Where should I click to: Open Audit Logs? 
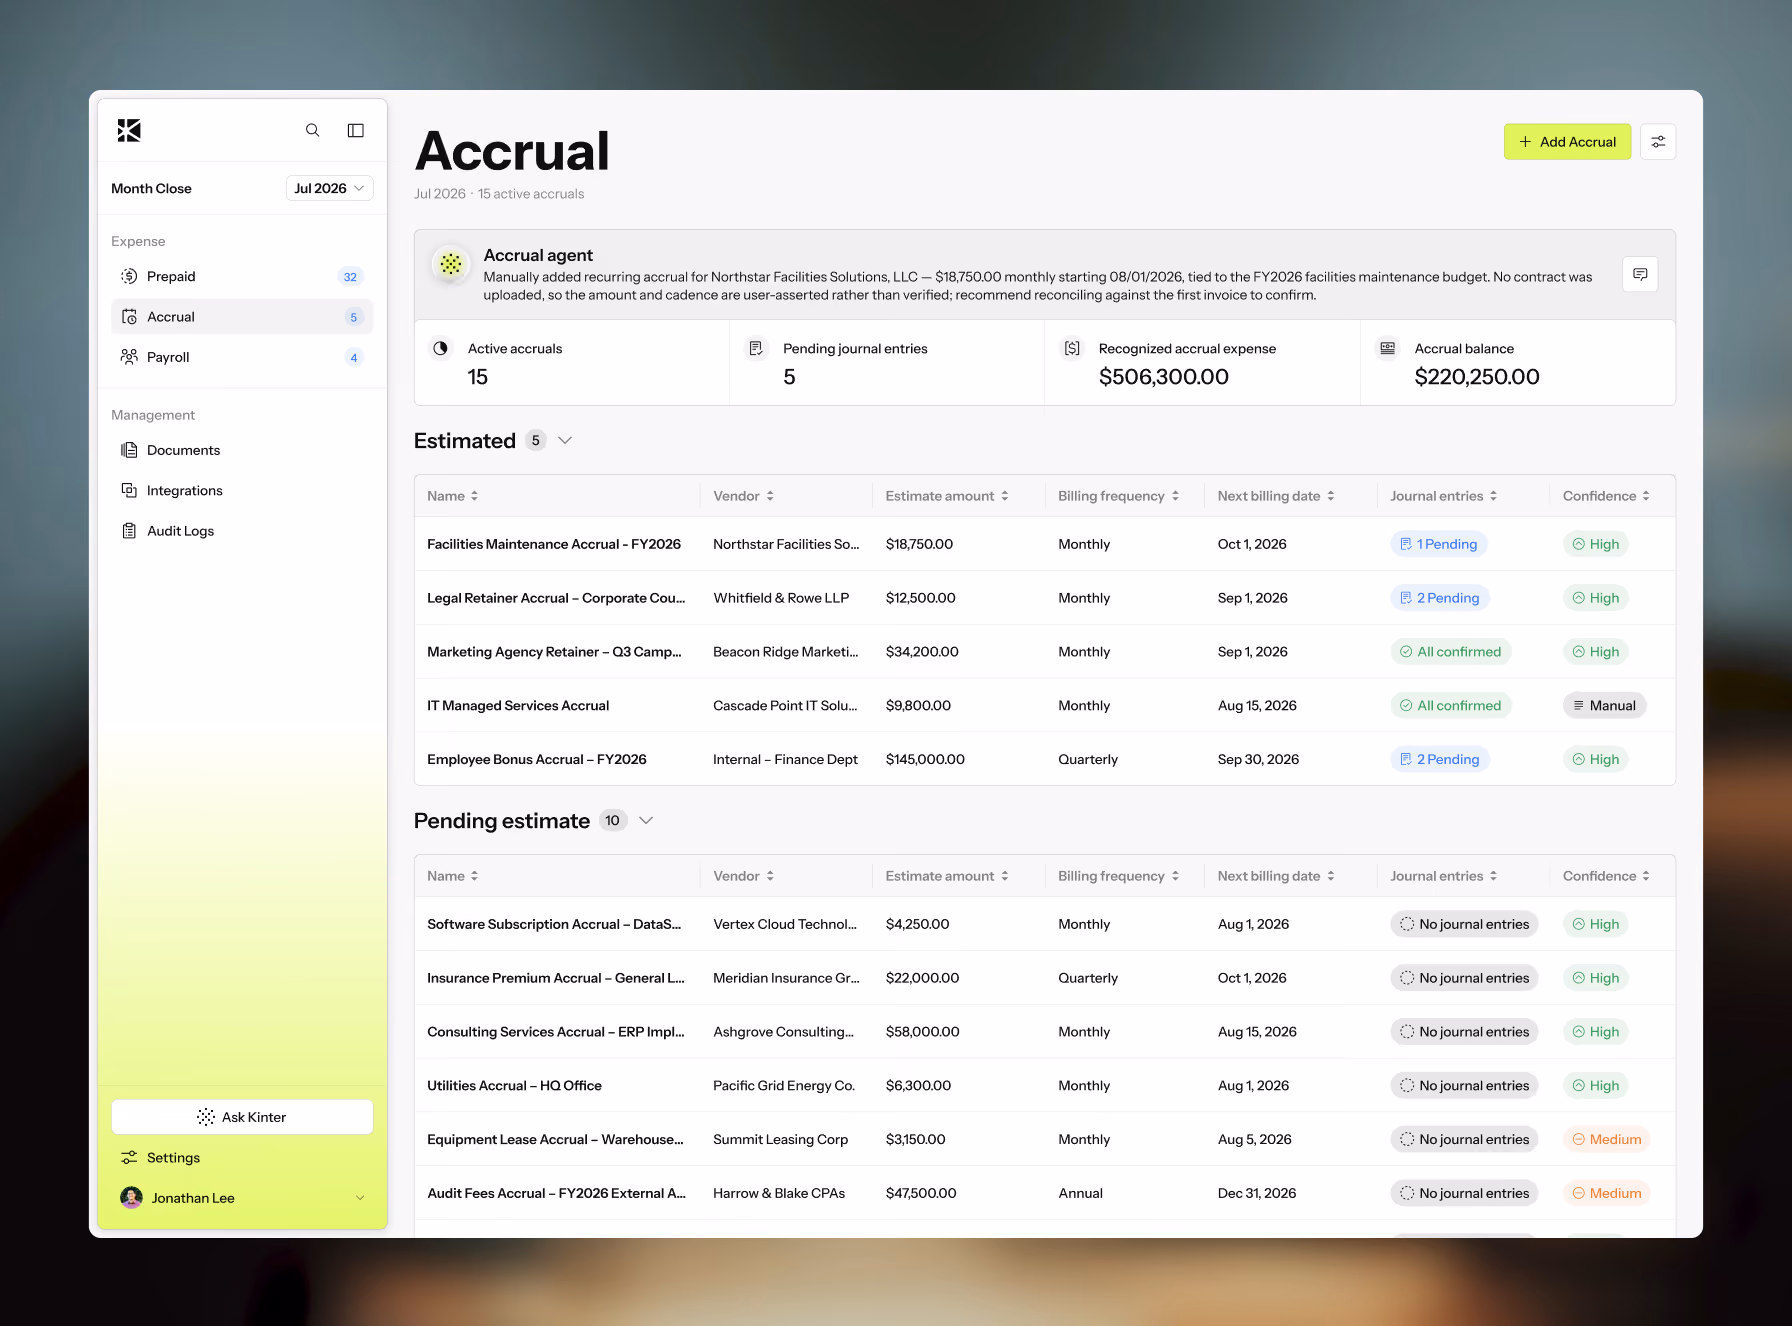242,531
